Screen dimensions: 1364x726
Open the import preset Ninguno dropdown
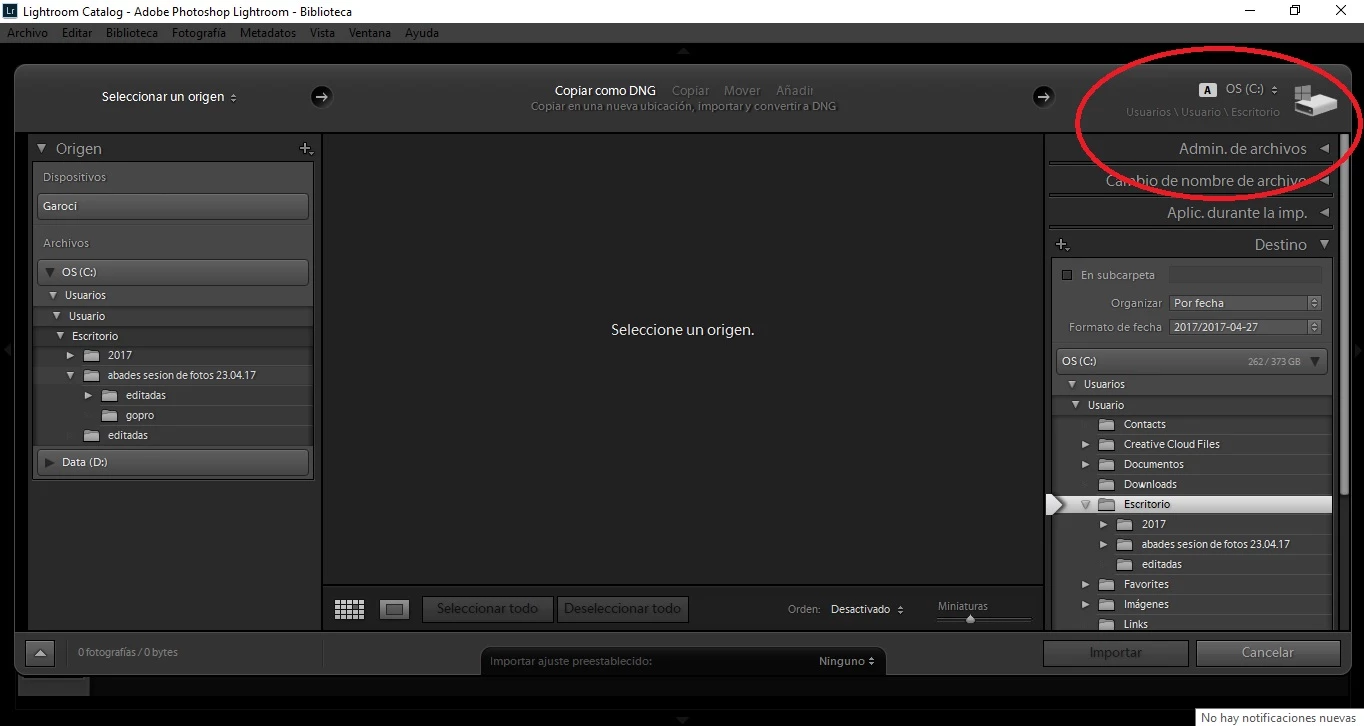coord(846,661)
